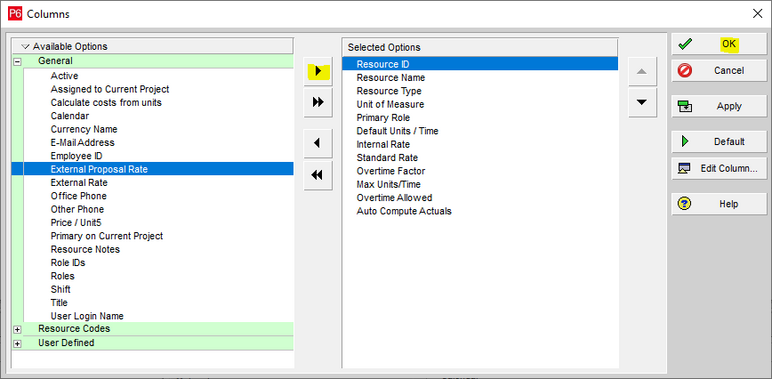The width and height of the screenshot is (772, 379).
Task: Select Other Phone option
Action: coord(77,209)
